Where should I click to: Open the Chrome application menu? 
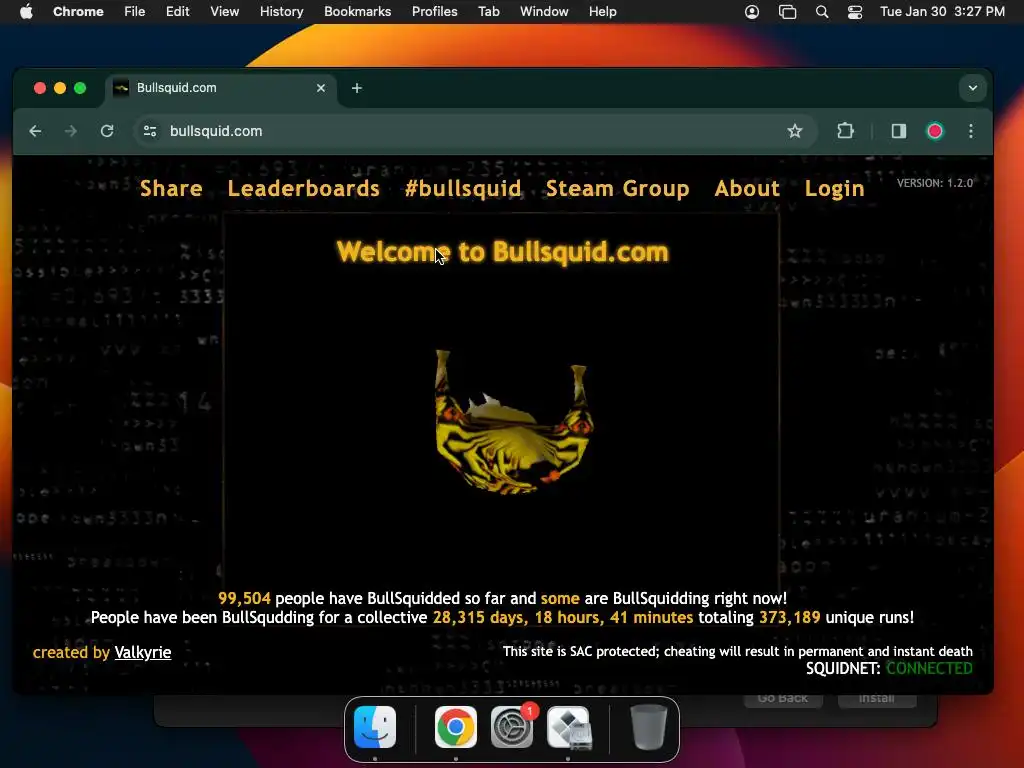(x=78, y=12)
